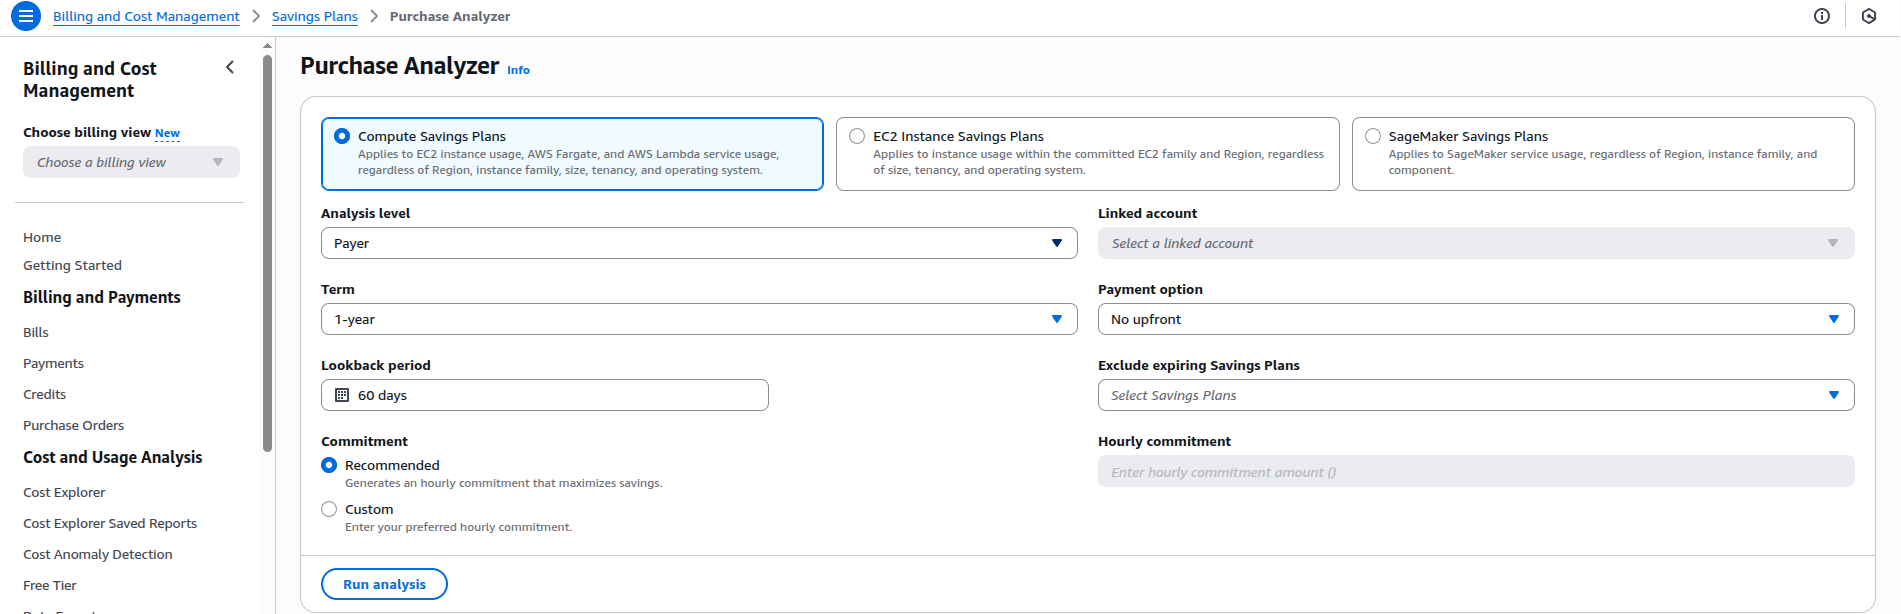Click the Savings Plans breadcrumb link
This screenshot has width=1901, height=614.
click(314, 17)
